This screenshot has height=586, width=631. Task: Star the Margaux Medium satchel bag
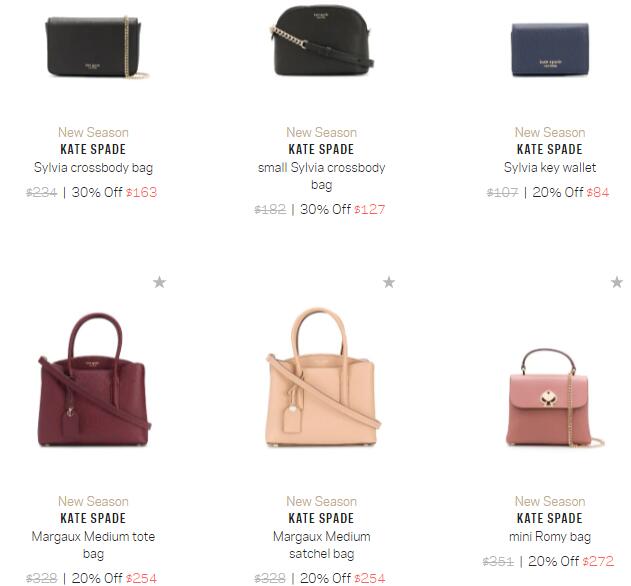389,282
